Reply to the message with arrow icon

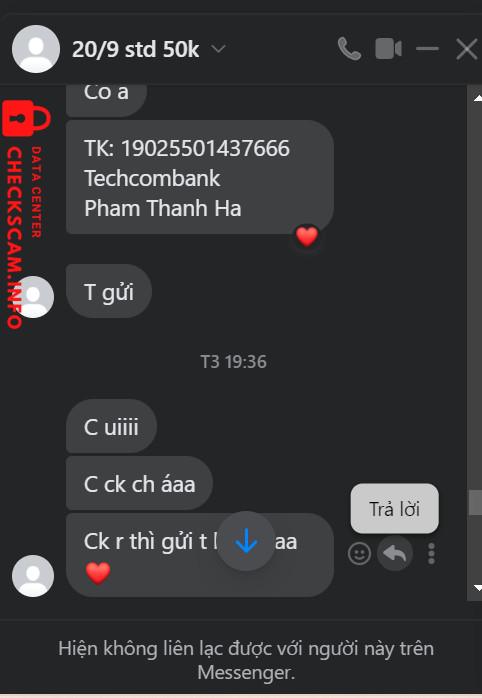[x=395, y=554]
